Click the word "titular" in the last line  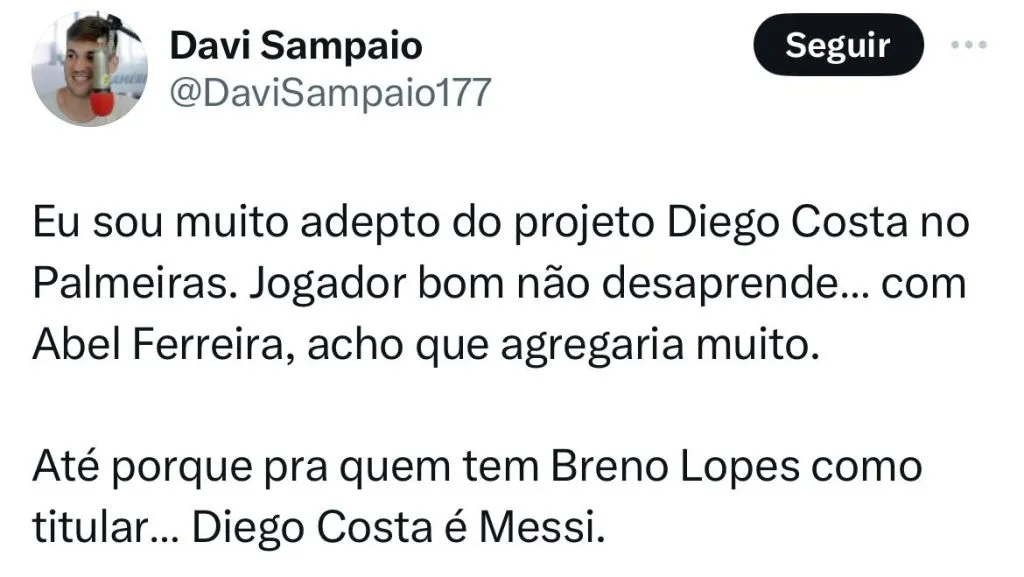tap(93, 526)
